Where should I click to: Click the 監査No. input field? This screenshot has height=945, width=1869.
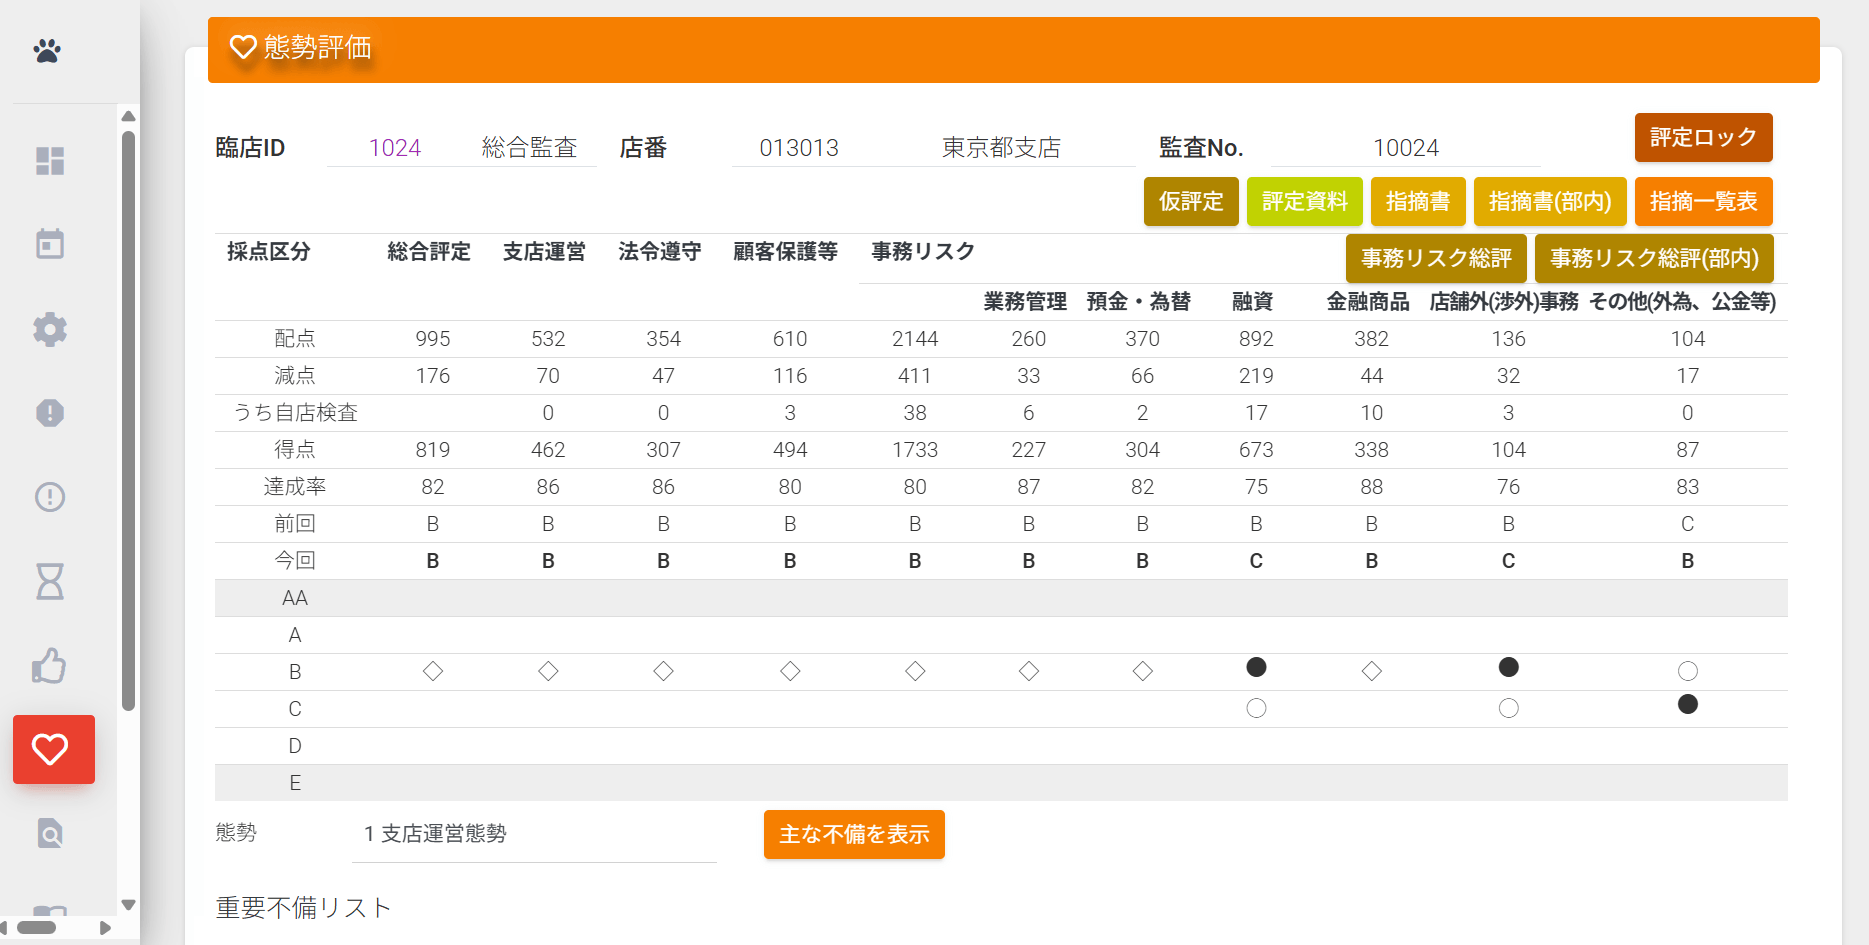[x=1405, y=148]
